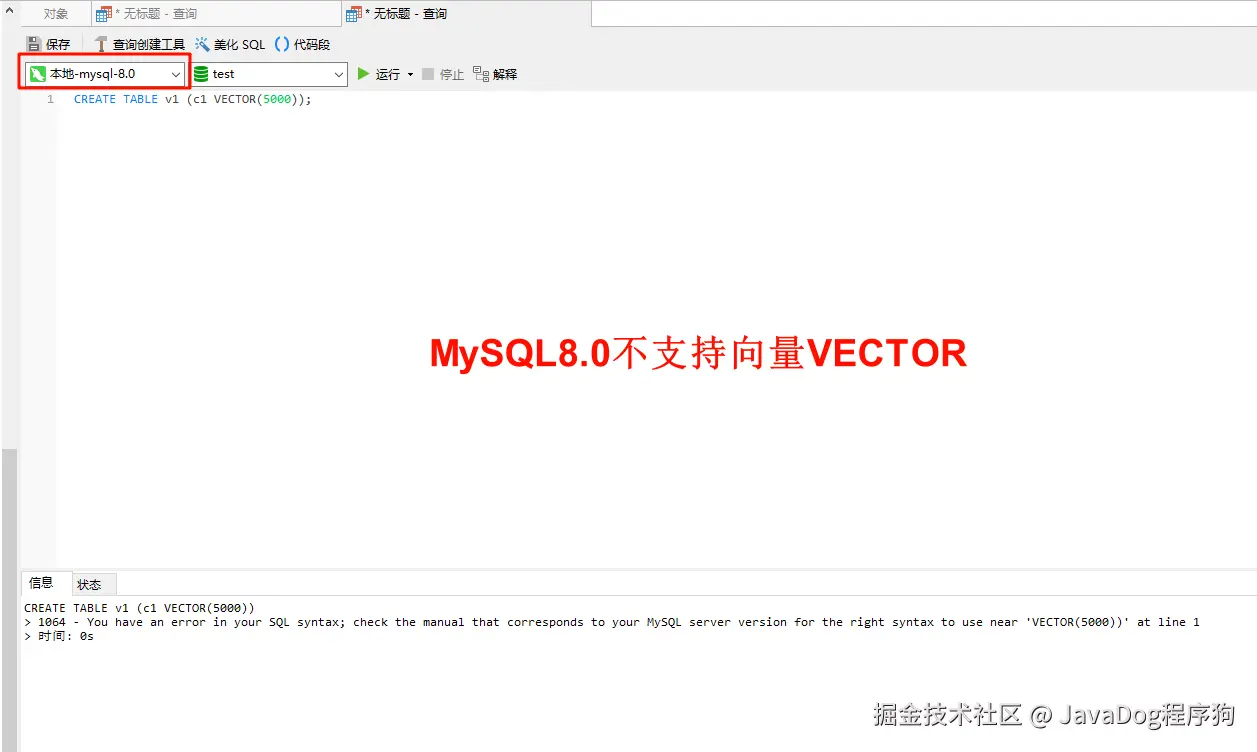Screen dimensions: 1257x752
Task: Switch to the Objects (对象) tab
Action: pyautogui.click(x=56, y=14)
